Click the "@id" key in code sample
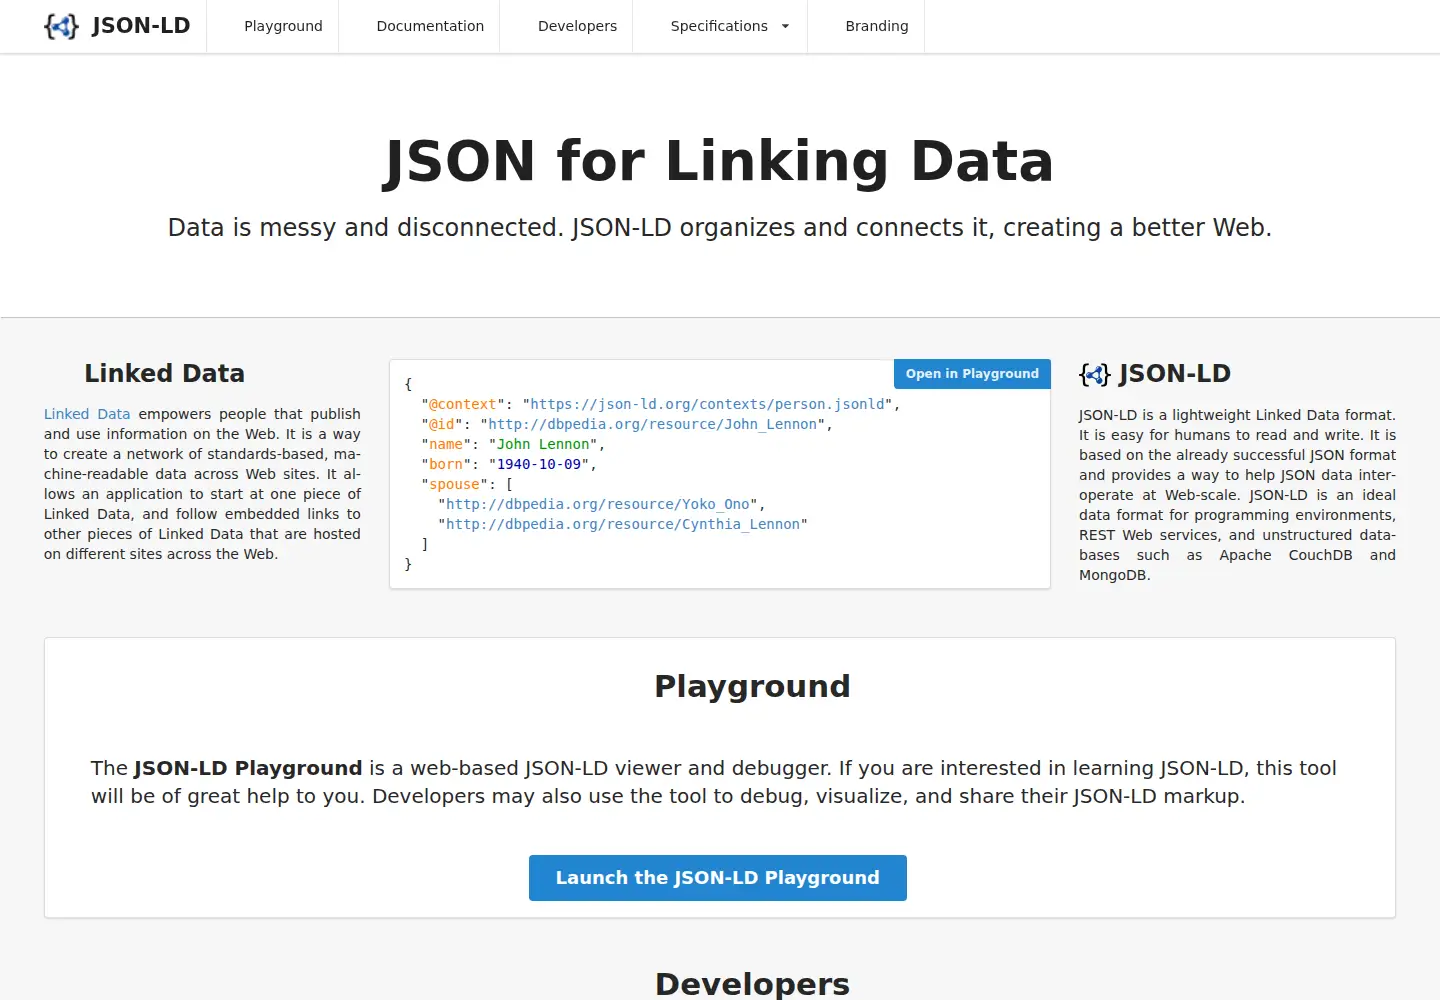Image resolution: width=1440 pixels, height=1000 pixels. coord(442,424)
